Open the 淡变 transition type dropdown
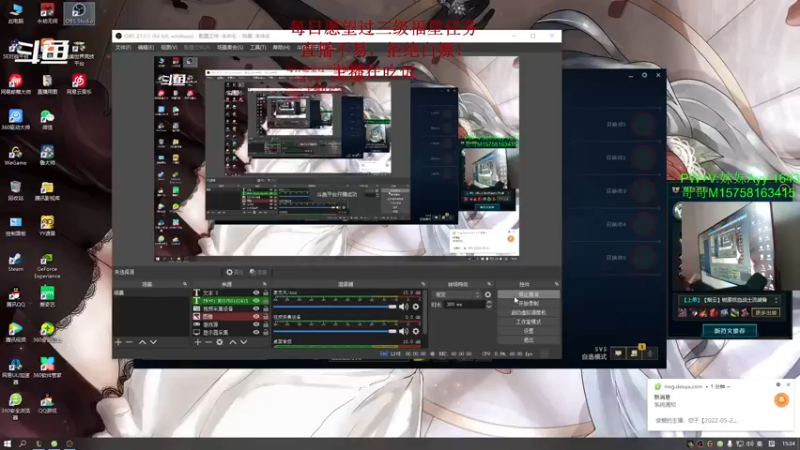Screen dimensions: 800x450 [457, 294]
